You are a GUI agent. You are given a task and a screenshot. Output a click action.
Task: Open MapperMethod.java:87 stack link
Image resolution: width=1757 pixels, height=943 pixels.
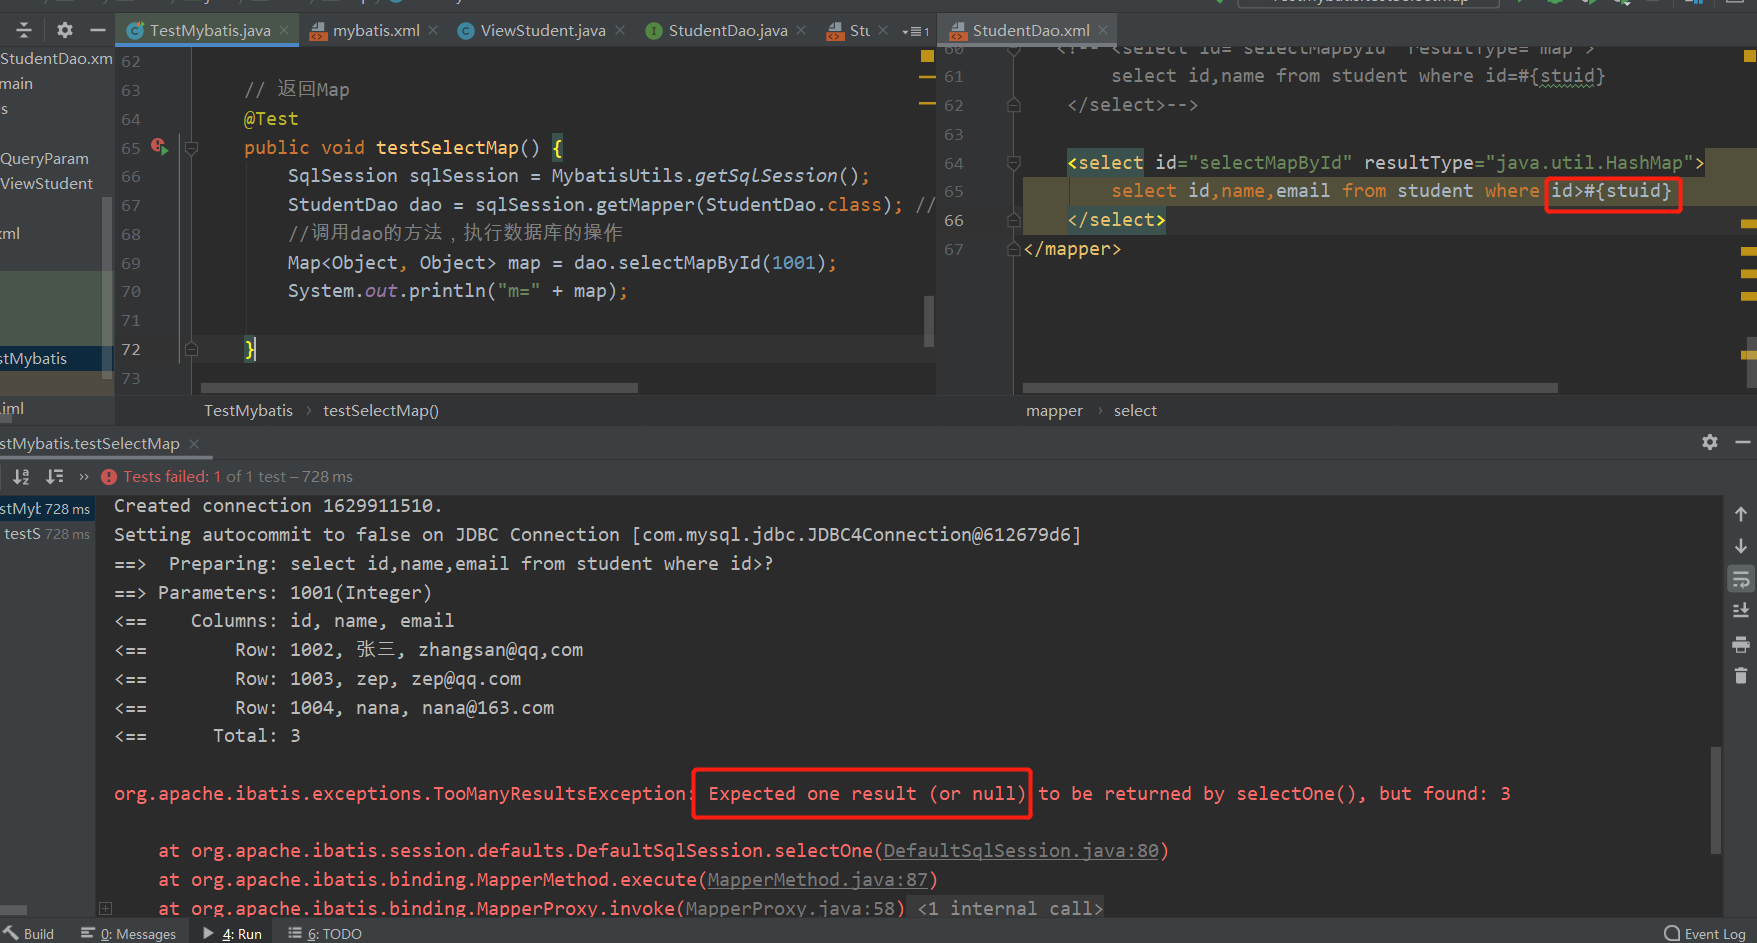818,879
